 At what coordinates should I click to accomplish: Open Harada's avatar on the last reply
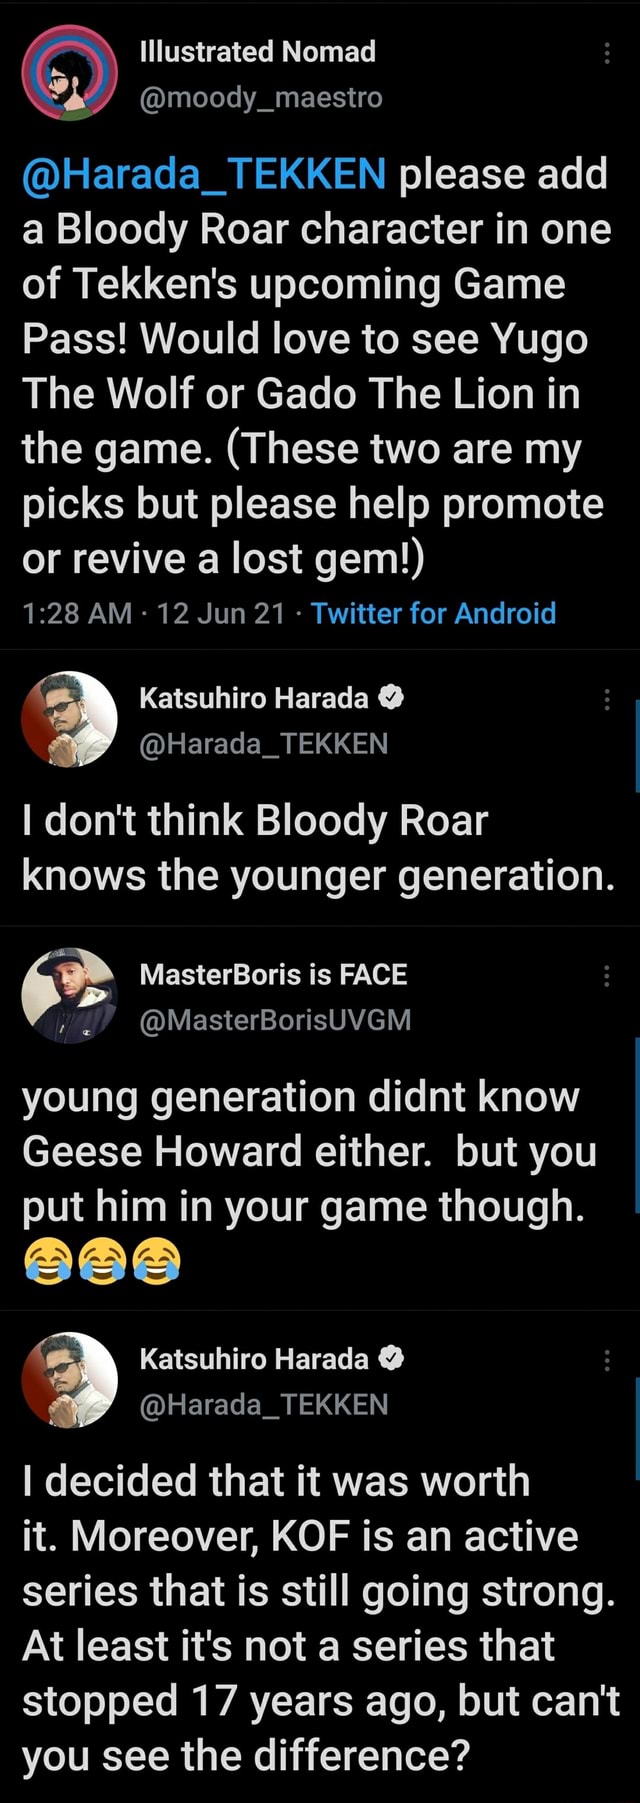(69, 1380)
